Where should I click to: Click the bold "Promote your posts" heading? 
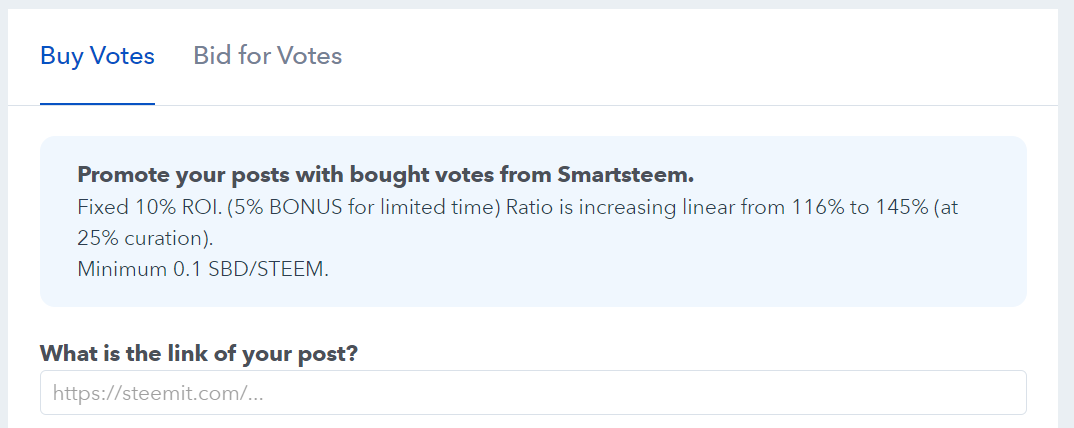(385, 175)
